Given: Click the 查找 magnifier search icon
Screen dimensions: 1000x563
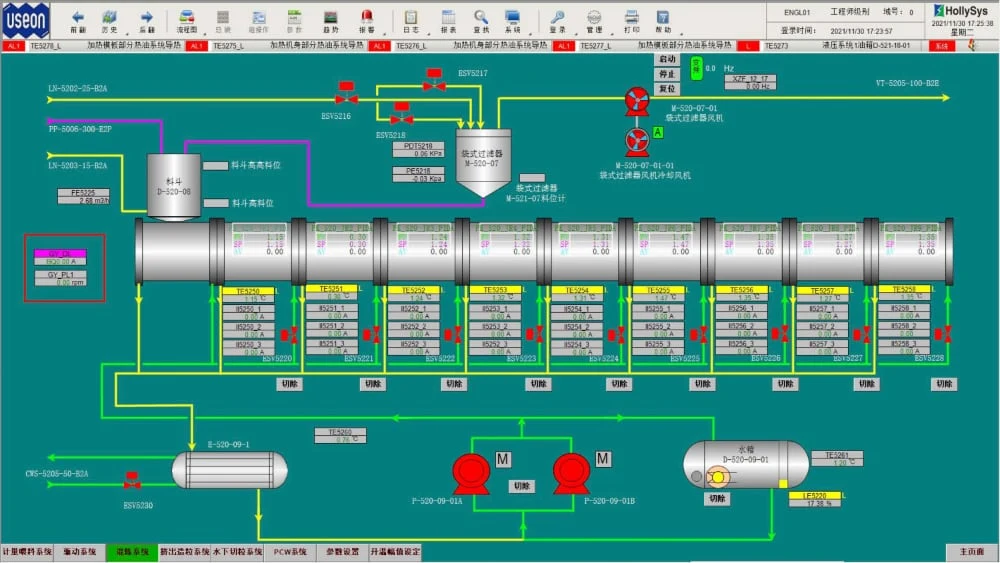Looking at the screenshot, I should click(481, 17).
